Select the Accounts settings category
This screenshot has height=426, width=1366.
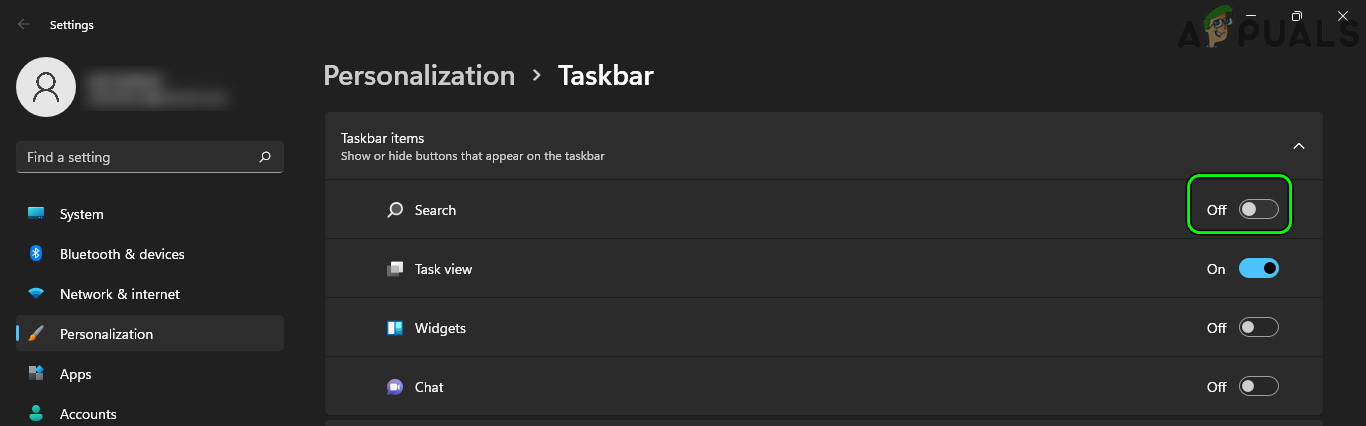pyautogui.click(x=88, y=413)
